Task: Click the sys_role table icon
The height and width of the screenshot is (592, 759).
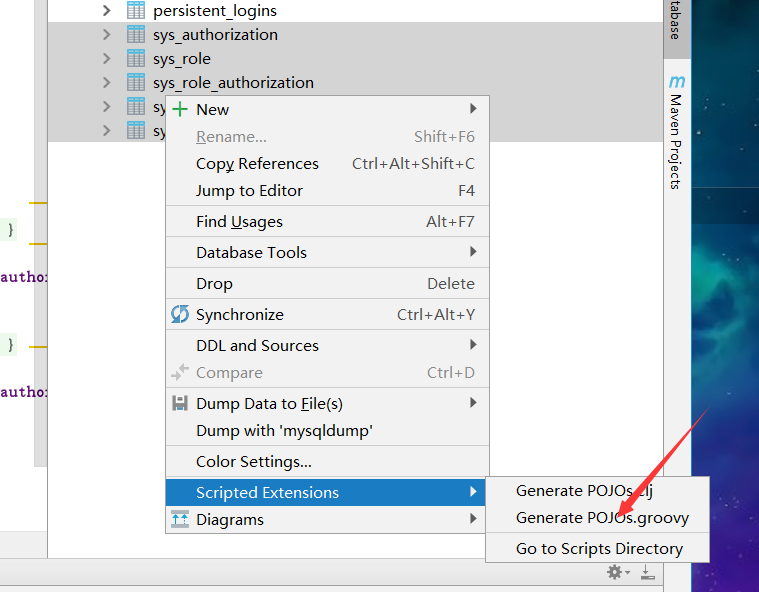Action: (x=136, y=59)
